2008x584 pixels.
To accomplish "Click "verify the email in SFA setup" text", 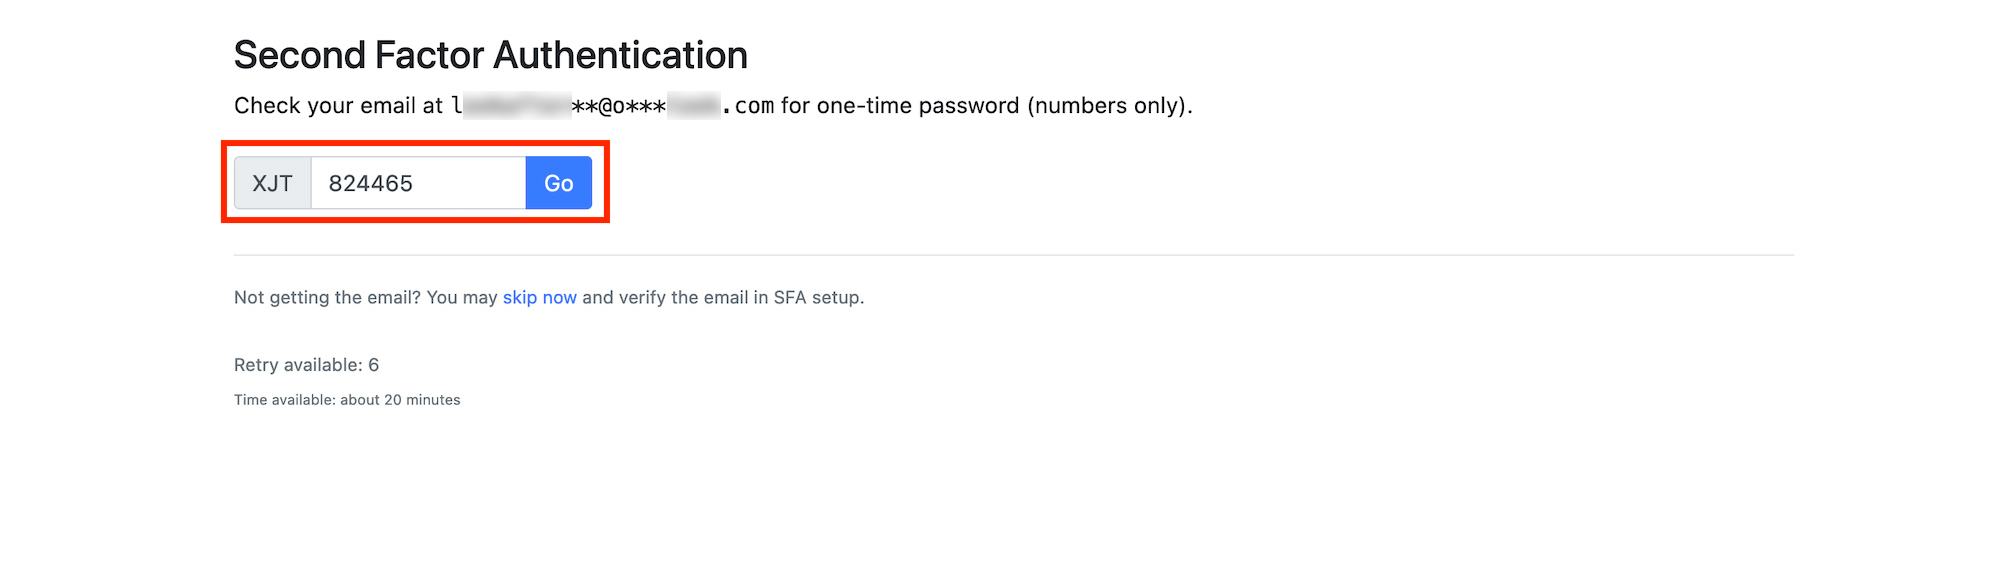I will [740, 297].
